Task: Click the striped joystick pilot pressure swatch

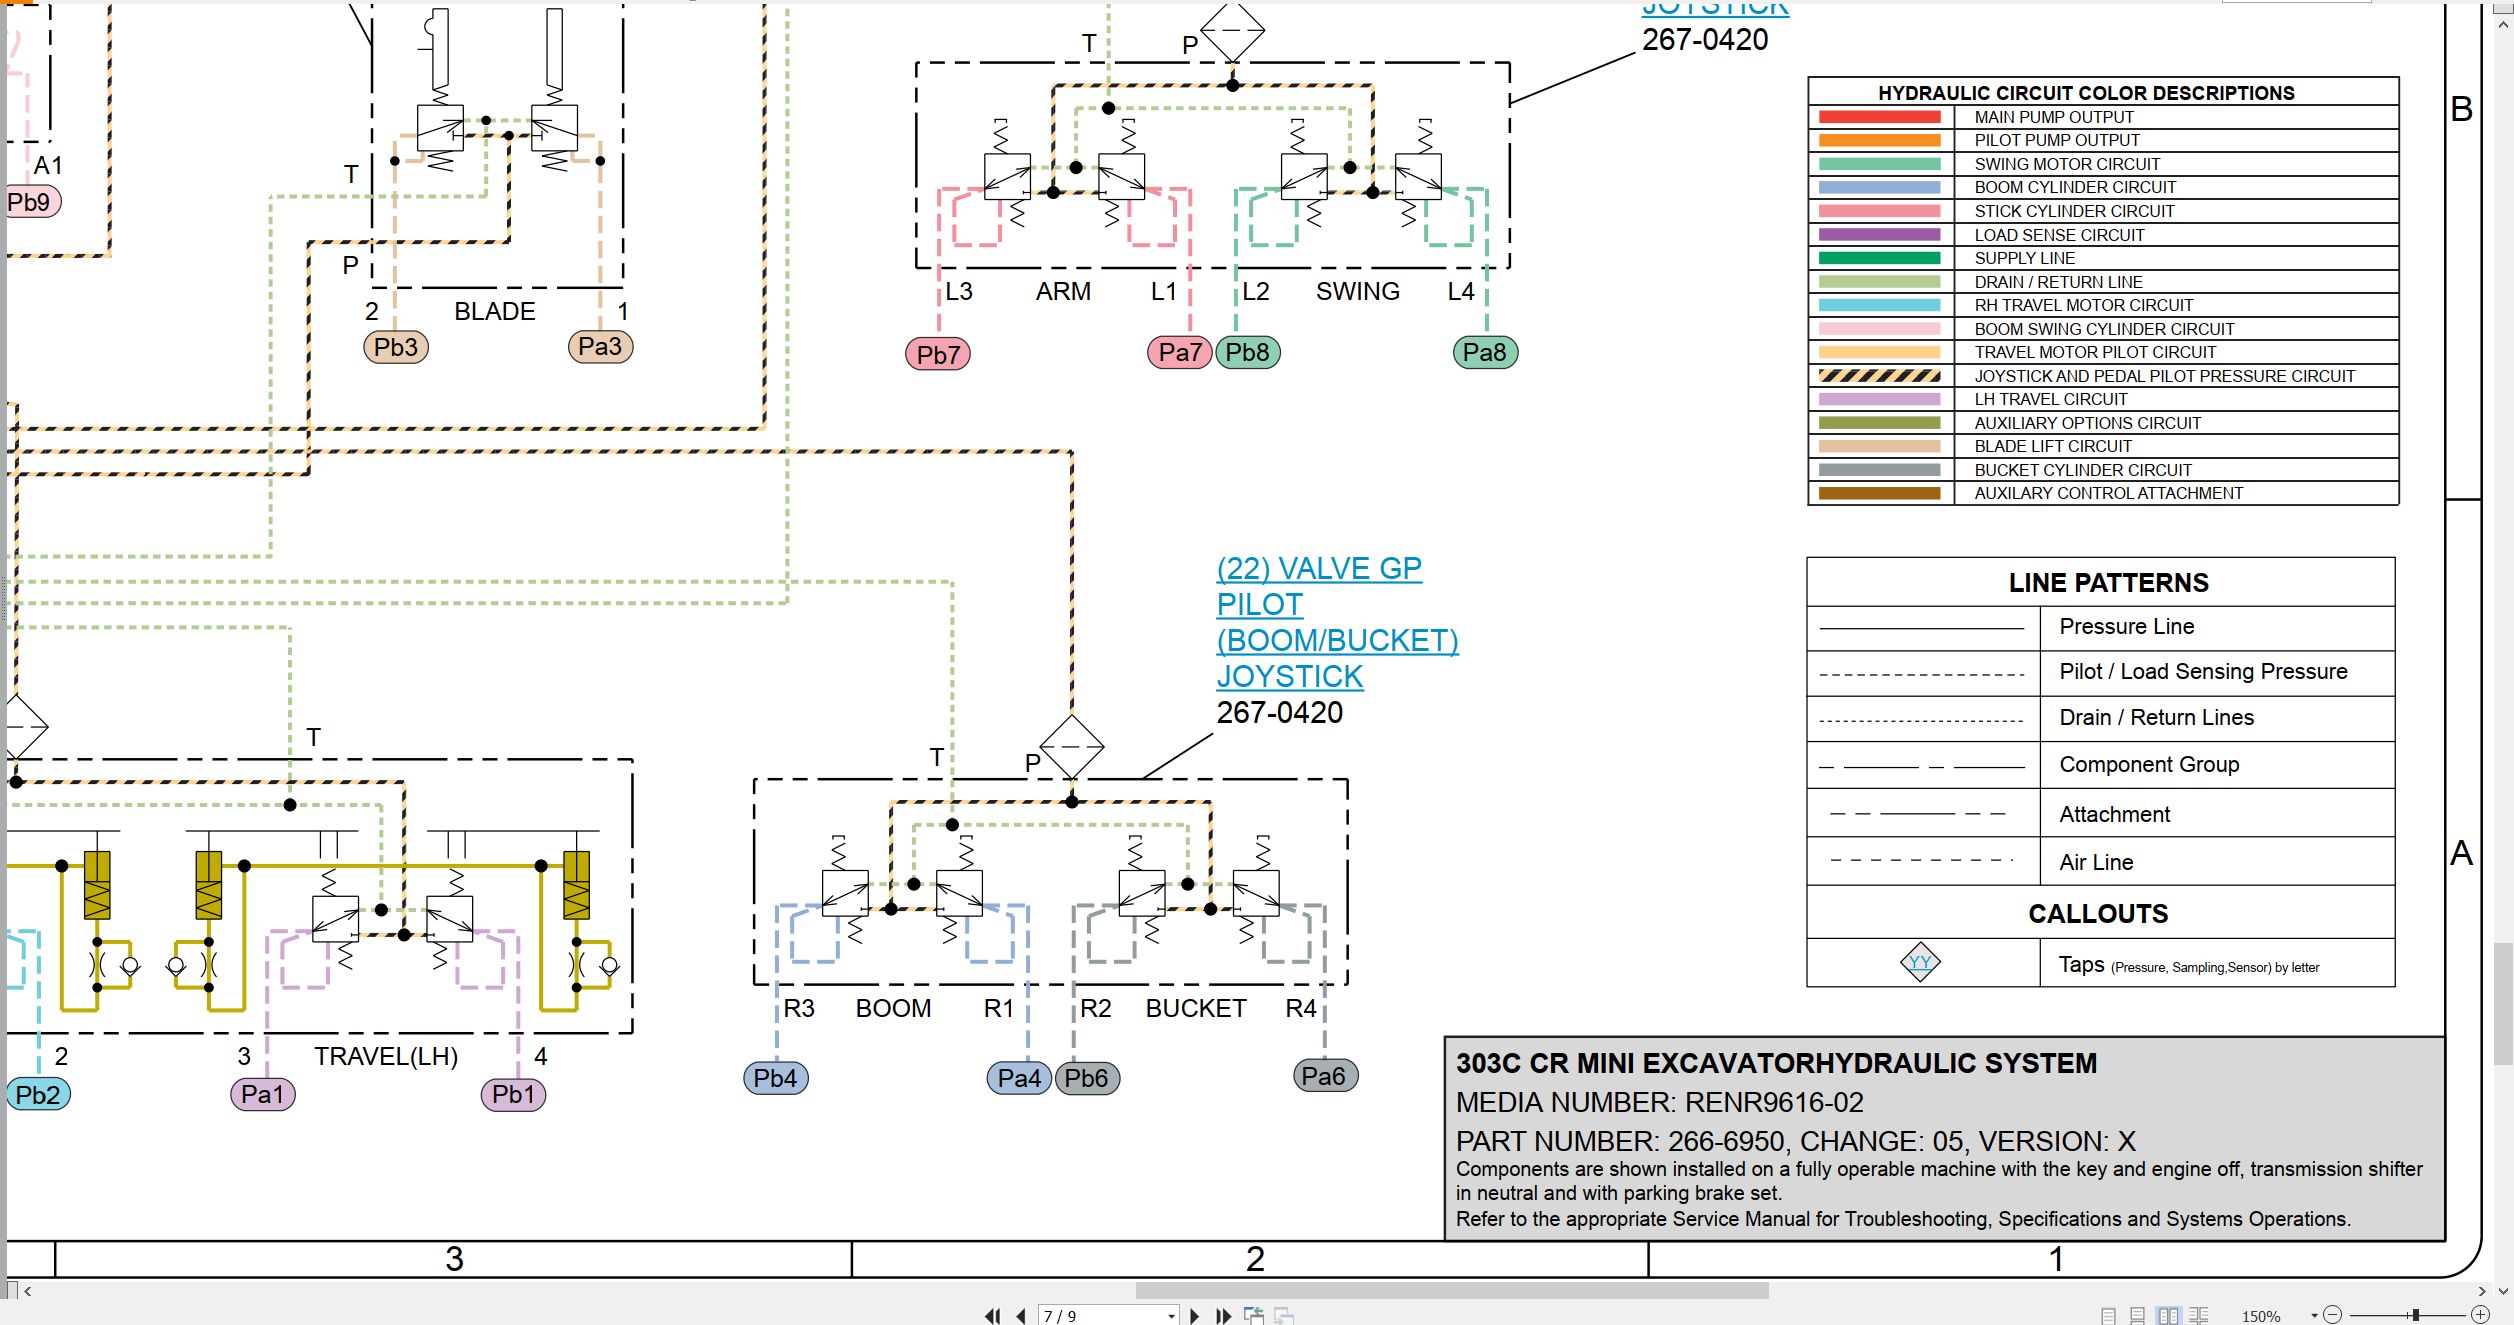Action: pos(1879,376)
